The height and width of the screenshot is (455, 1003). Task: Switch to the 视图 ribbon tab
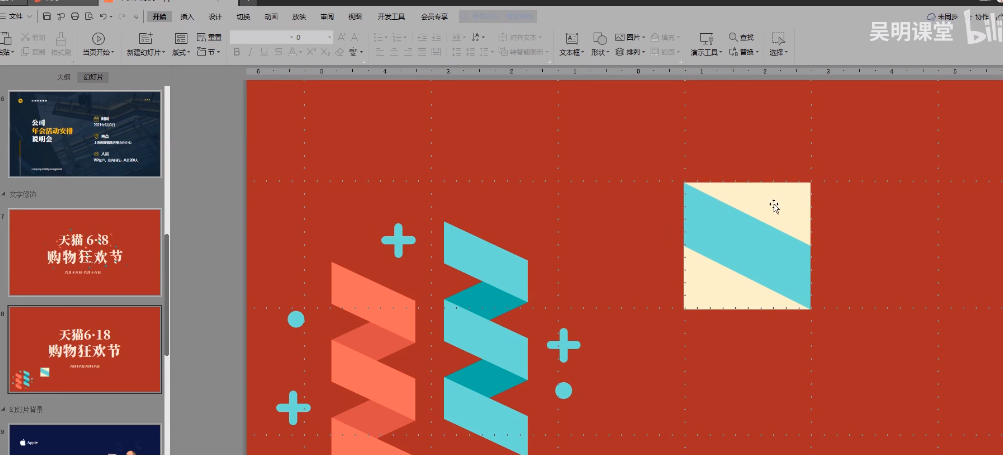(354, 17)
